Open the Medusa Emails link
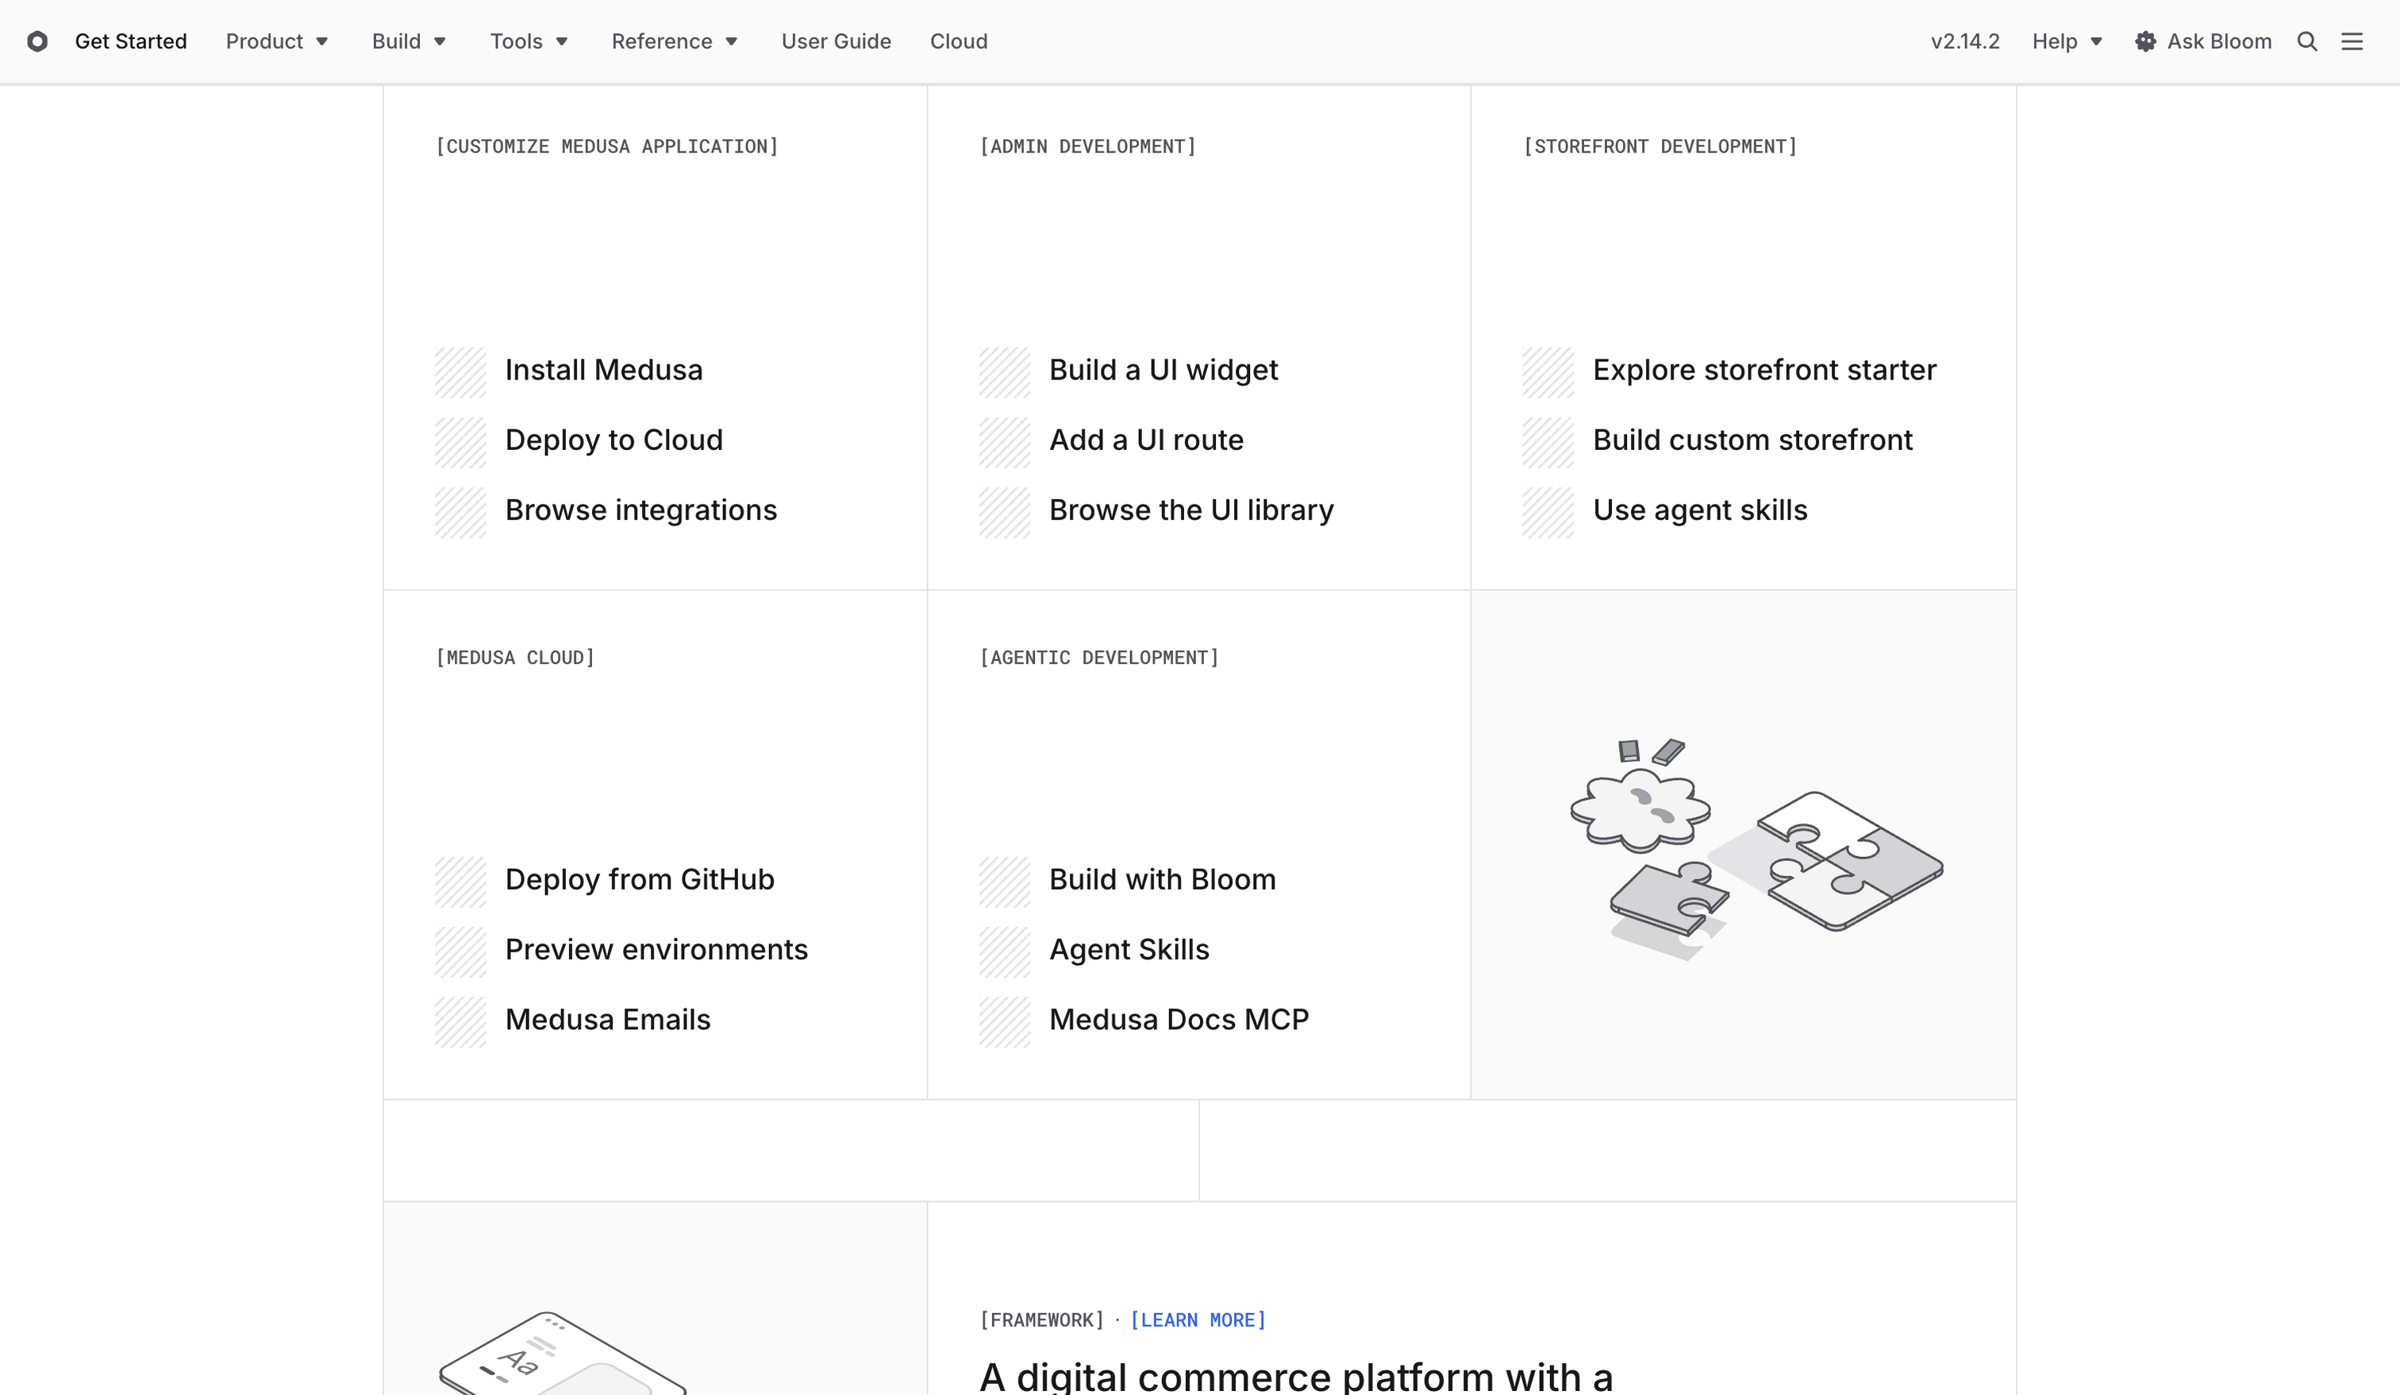This screenshot has width=2400, height=1395. tap(607, 1020)
